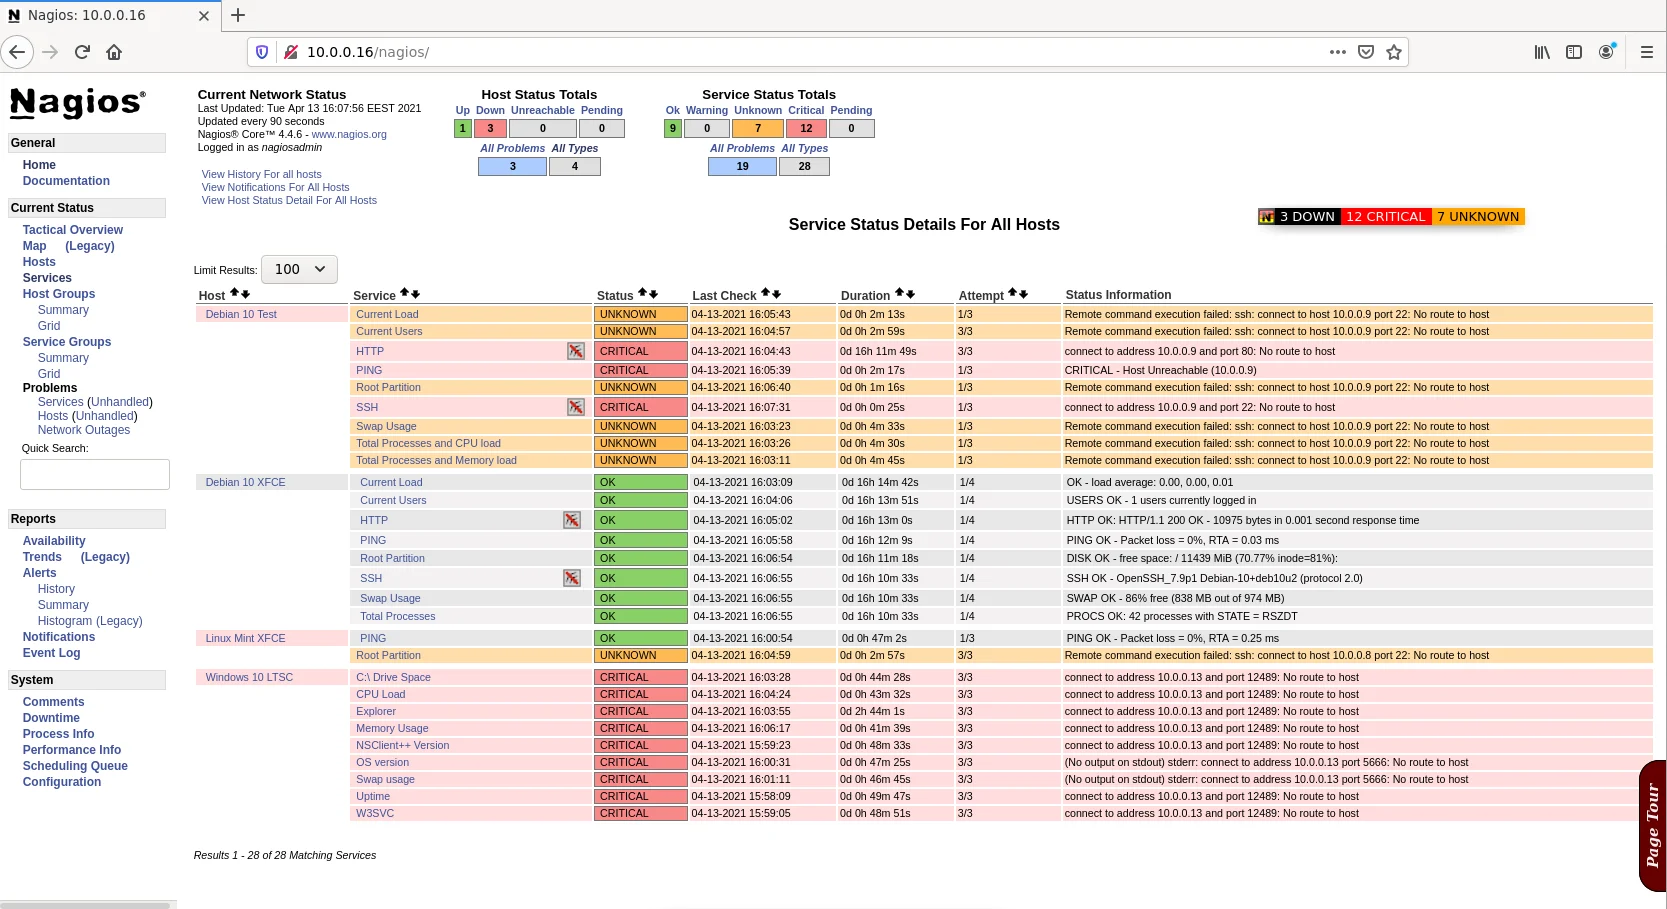
Task: Sort Duration column ascending arrow
Action: pyautogui.click(x=899, y=293)
